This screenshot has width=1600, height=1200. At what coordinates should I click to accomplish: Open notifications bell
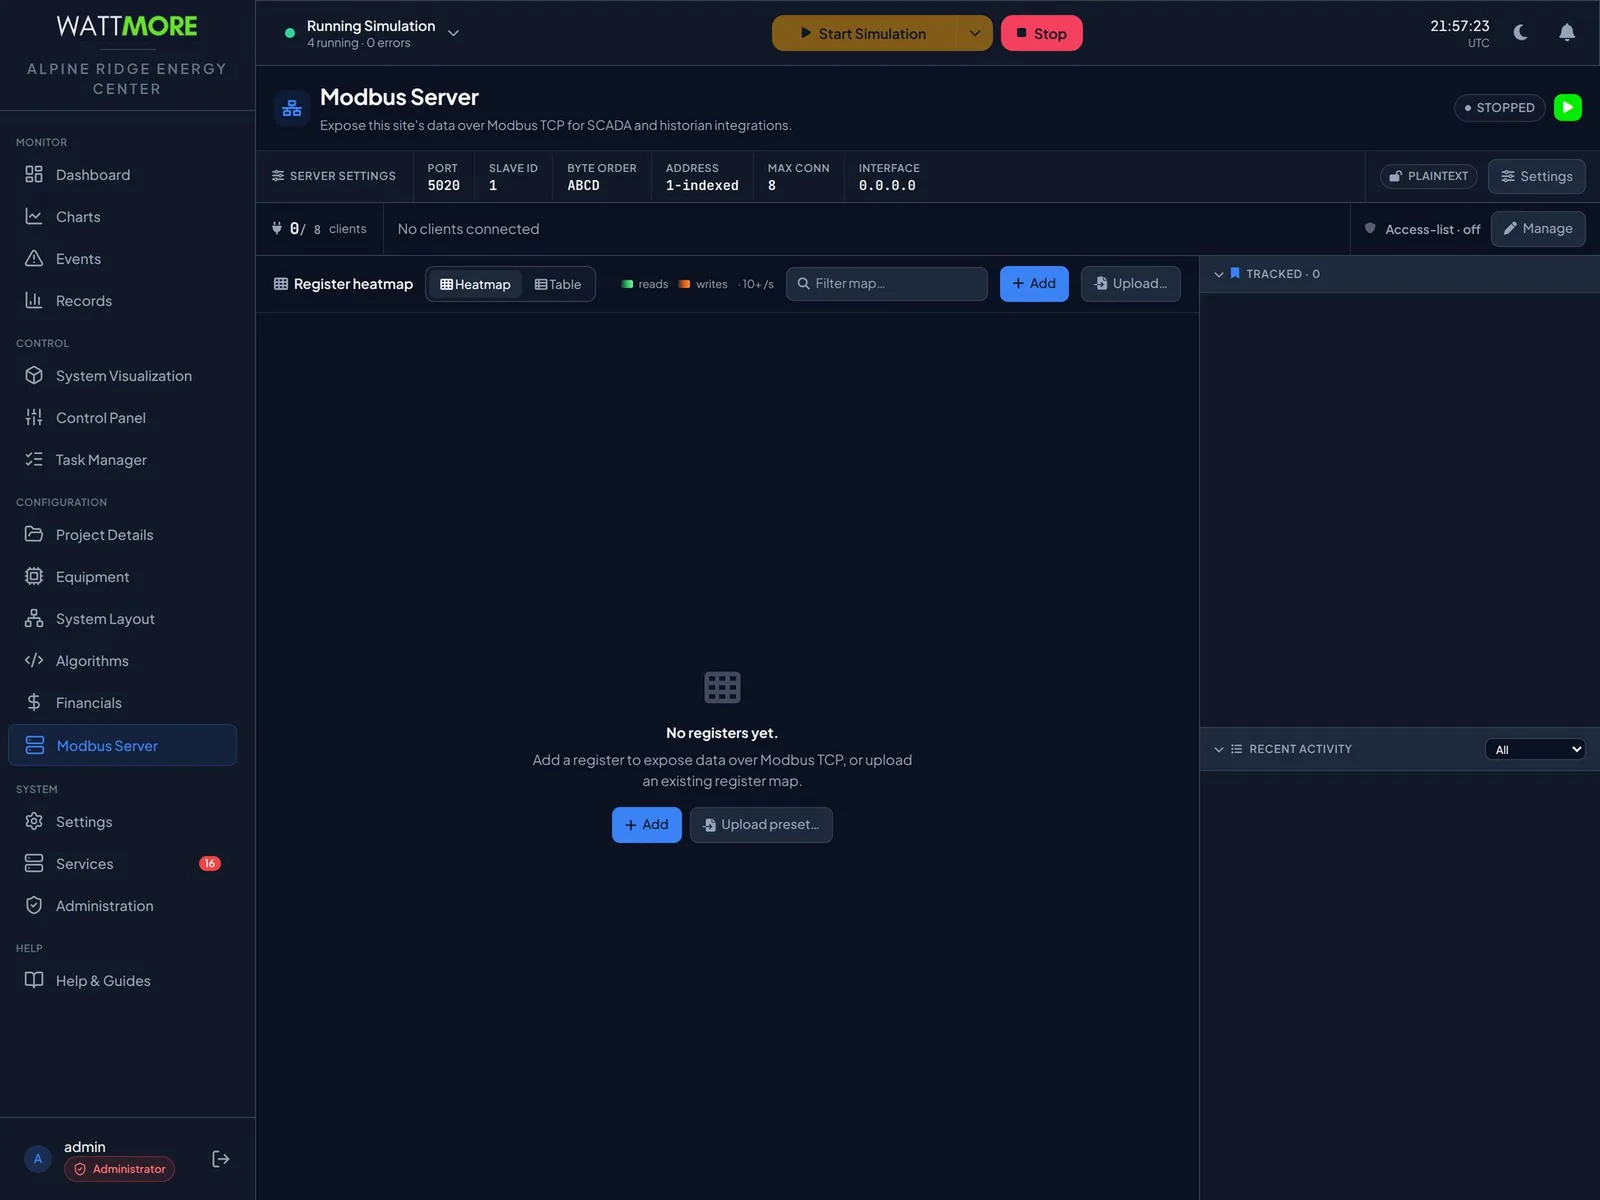click(1567, 33)
